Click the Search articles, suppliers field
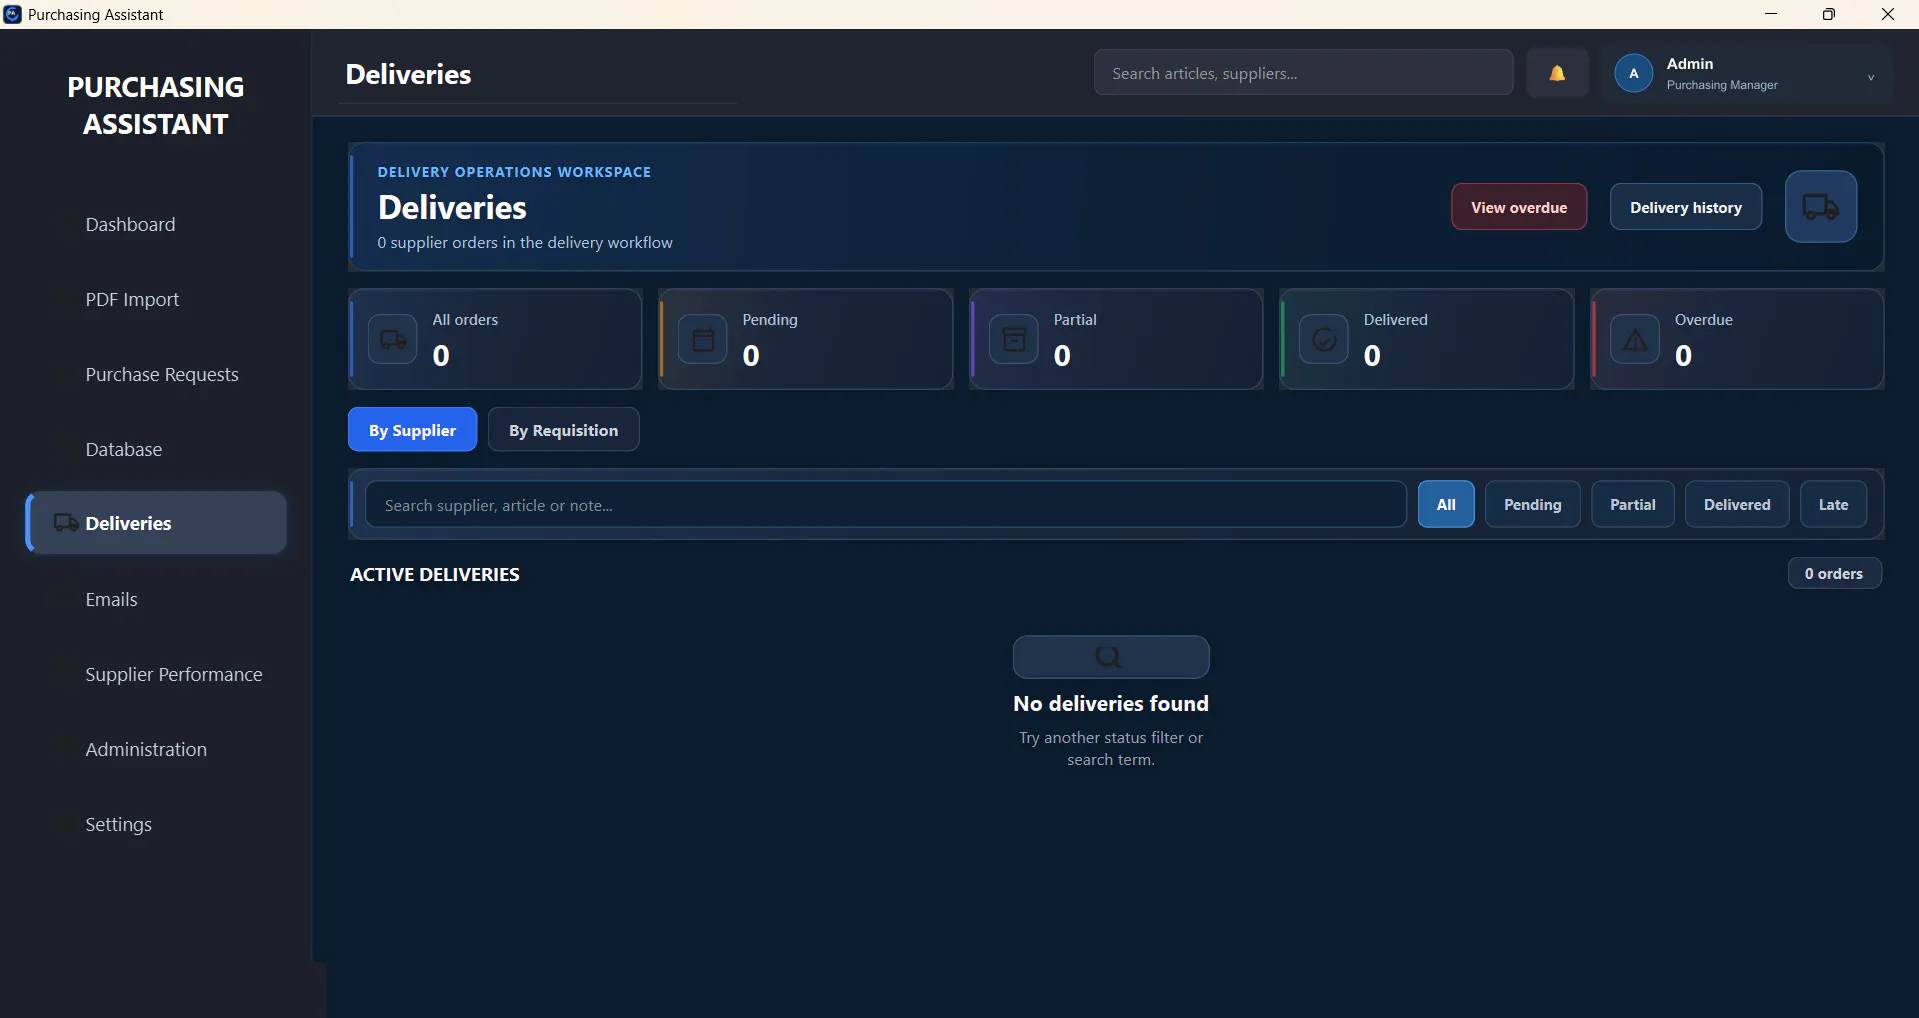This screenshot has height=1018, width=1919. [1303, 73]
